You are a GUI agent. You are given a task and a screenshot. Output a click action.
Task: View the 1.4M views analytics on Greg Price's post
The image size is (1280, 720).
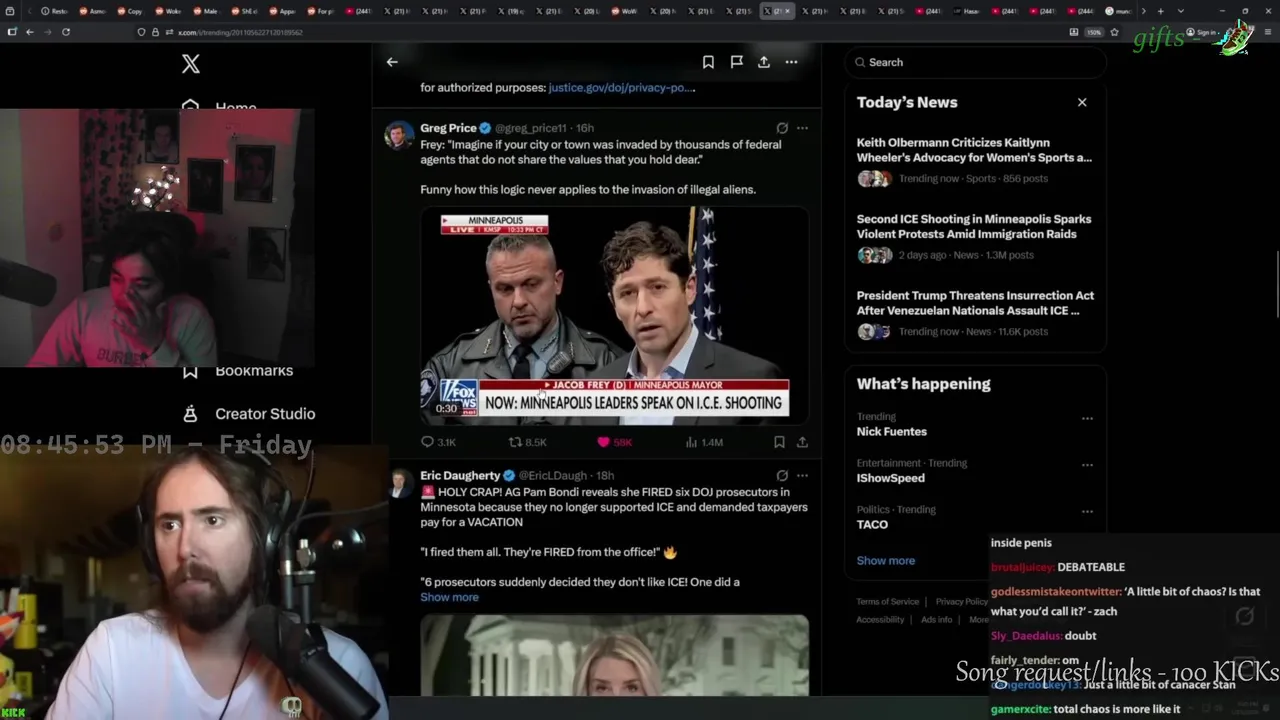(704, 442)
